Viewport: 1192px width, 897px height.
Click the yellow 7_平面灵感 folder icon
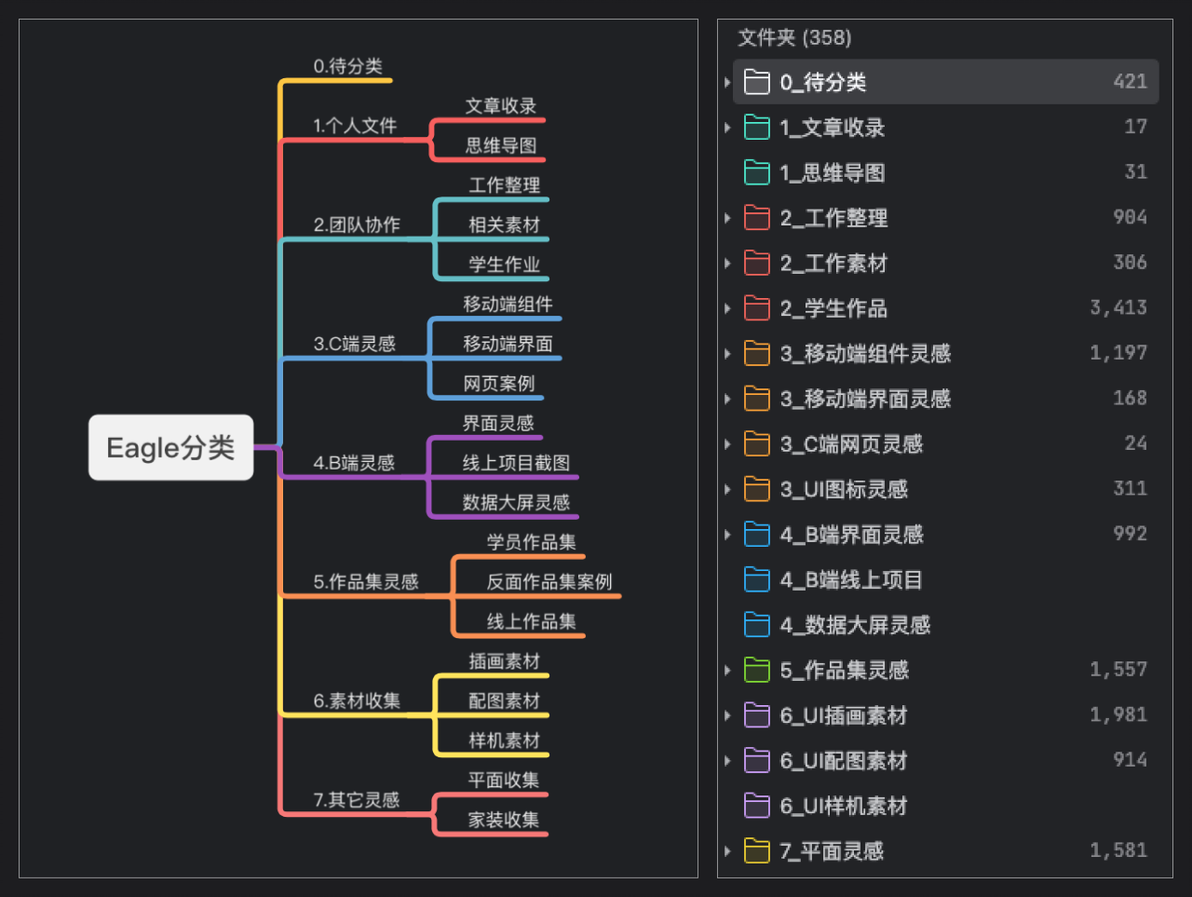point(756,851)
